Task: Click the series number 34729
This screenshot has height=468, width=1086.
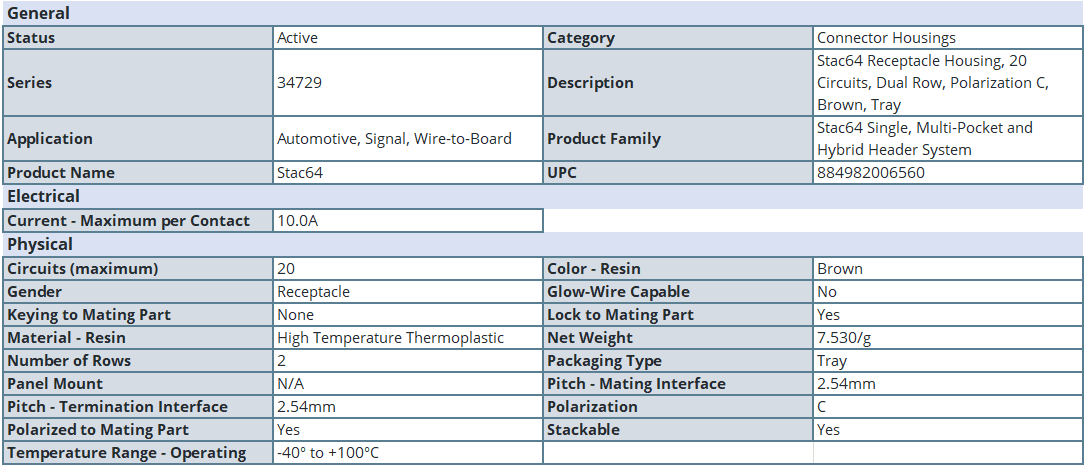Action: [299, 82]
